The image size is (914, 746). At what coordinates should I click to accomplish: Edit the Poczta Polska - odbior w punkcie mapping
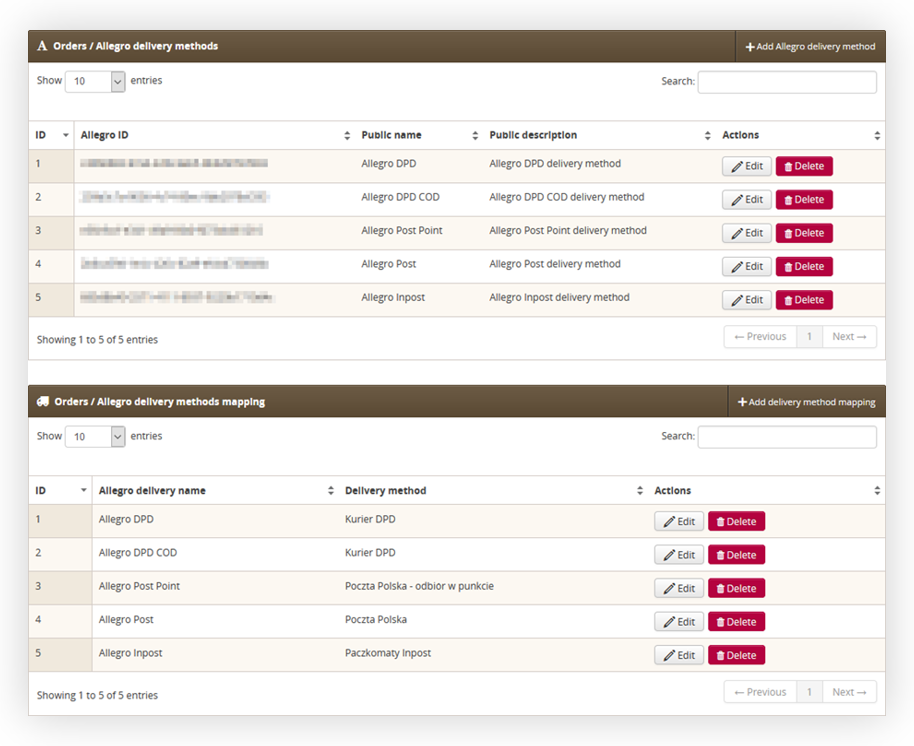click(679, 589)
